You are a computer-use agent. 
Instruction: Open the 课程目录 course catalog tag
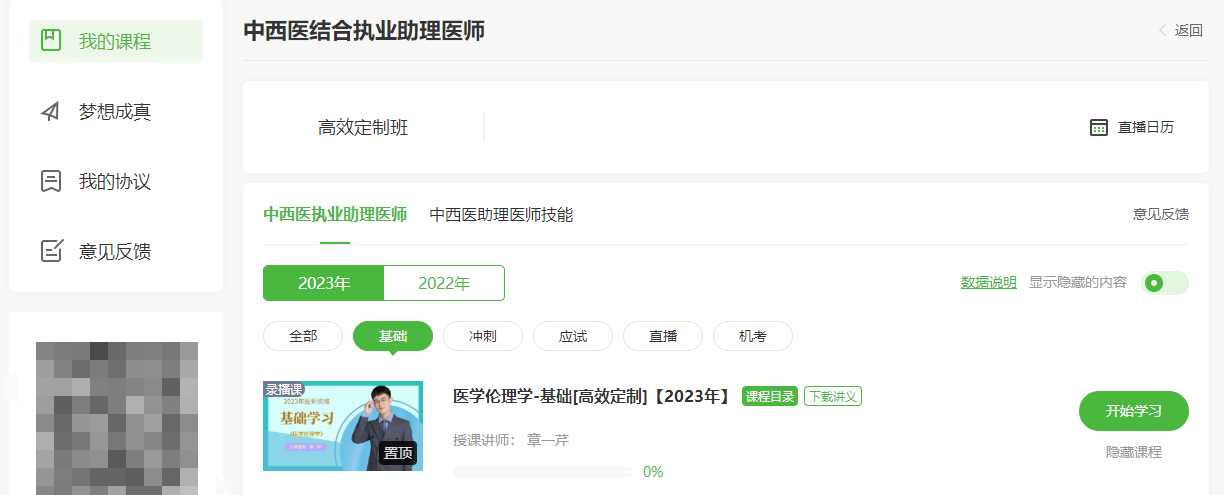coord(770,396)
